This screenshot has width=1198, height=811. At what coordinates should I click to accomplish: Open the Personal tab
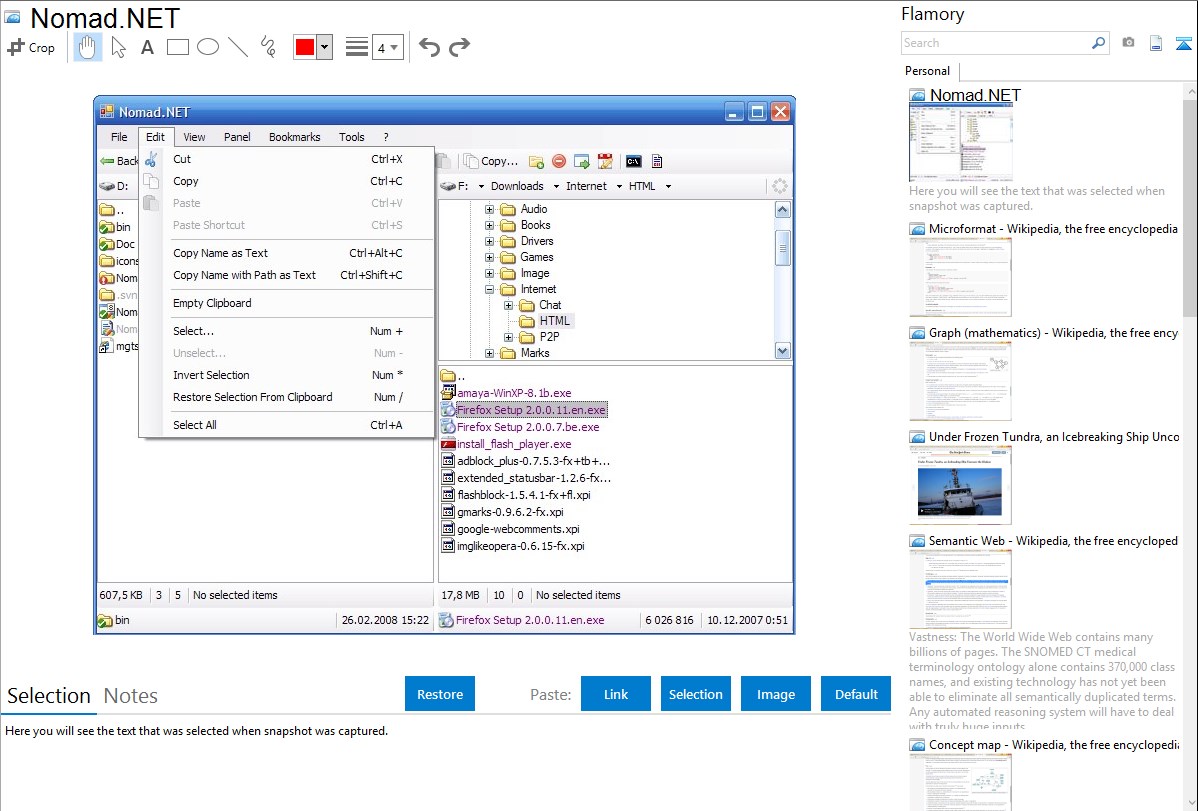(x=927, y=71)
